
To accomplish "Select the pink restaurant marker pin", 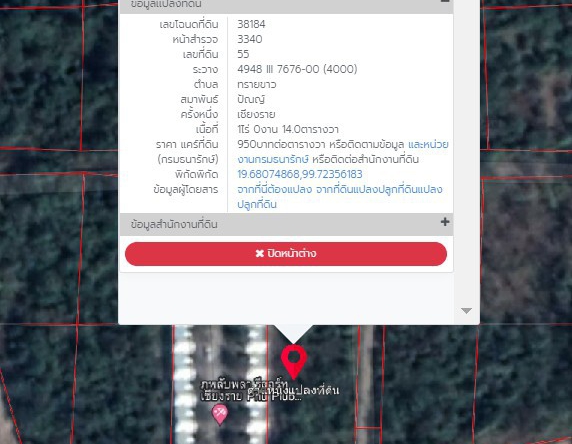I will (220, 414).
